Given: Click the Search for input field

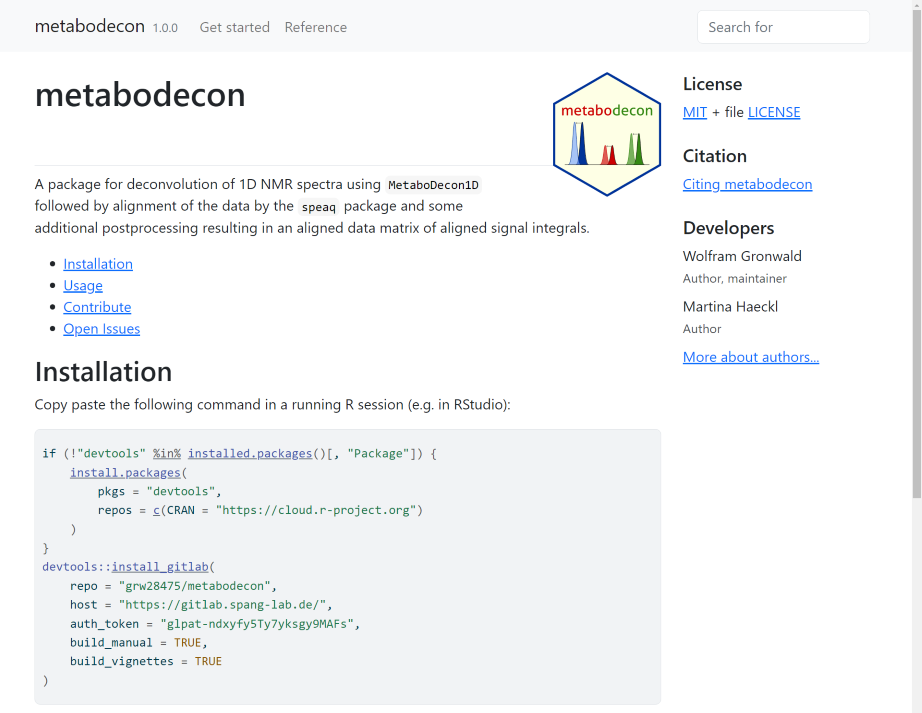Looking at the screenshot, I should (782, 27).
